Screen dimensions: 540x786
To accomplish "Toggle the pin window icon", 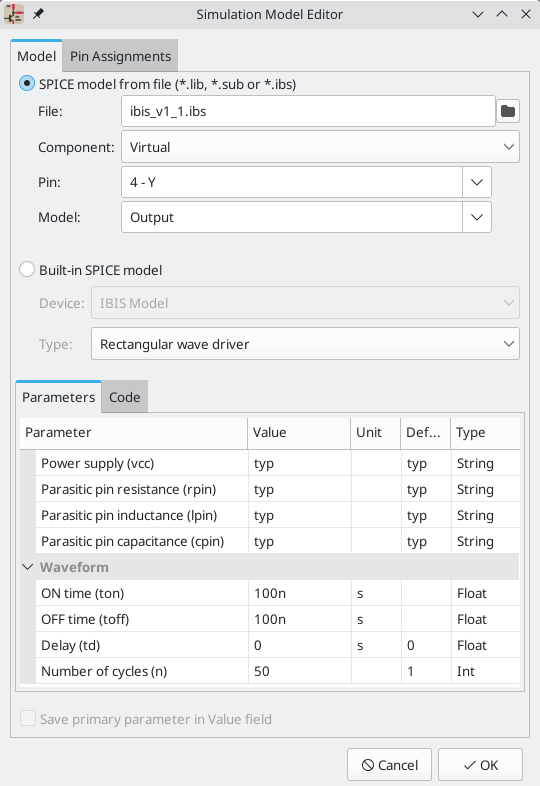I will click(x=38, y=14).
